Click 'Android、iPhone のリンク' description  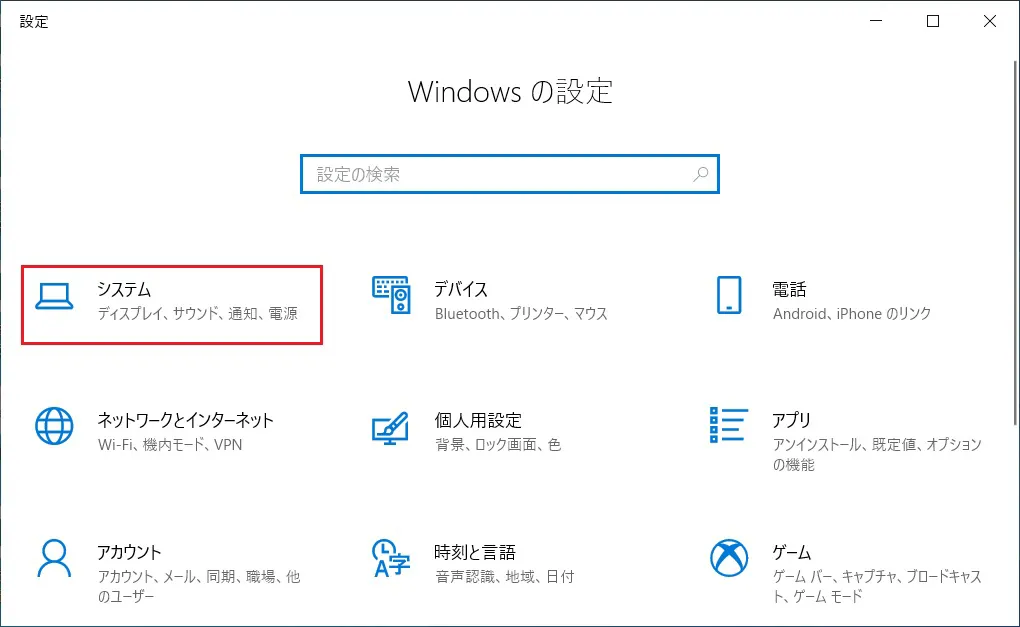[852, 314]
